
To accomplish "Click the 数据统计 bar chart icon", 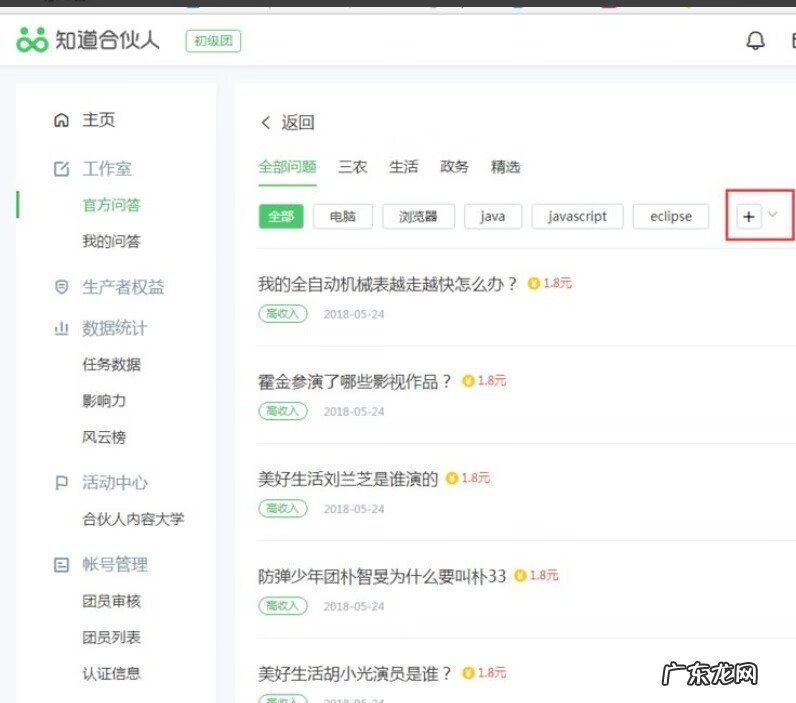I will tap(61, 328).
